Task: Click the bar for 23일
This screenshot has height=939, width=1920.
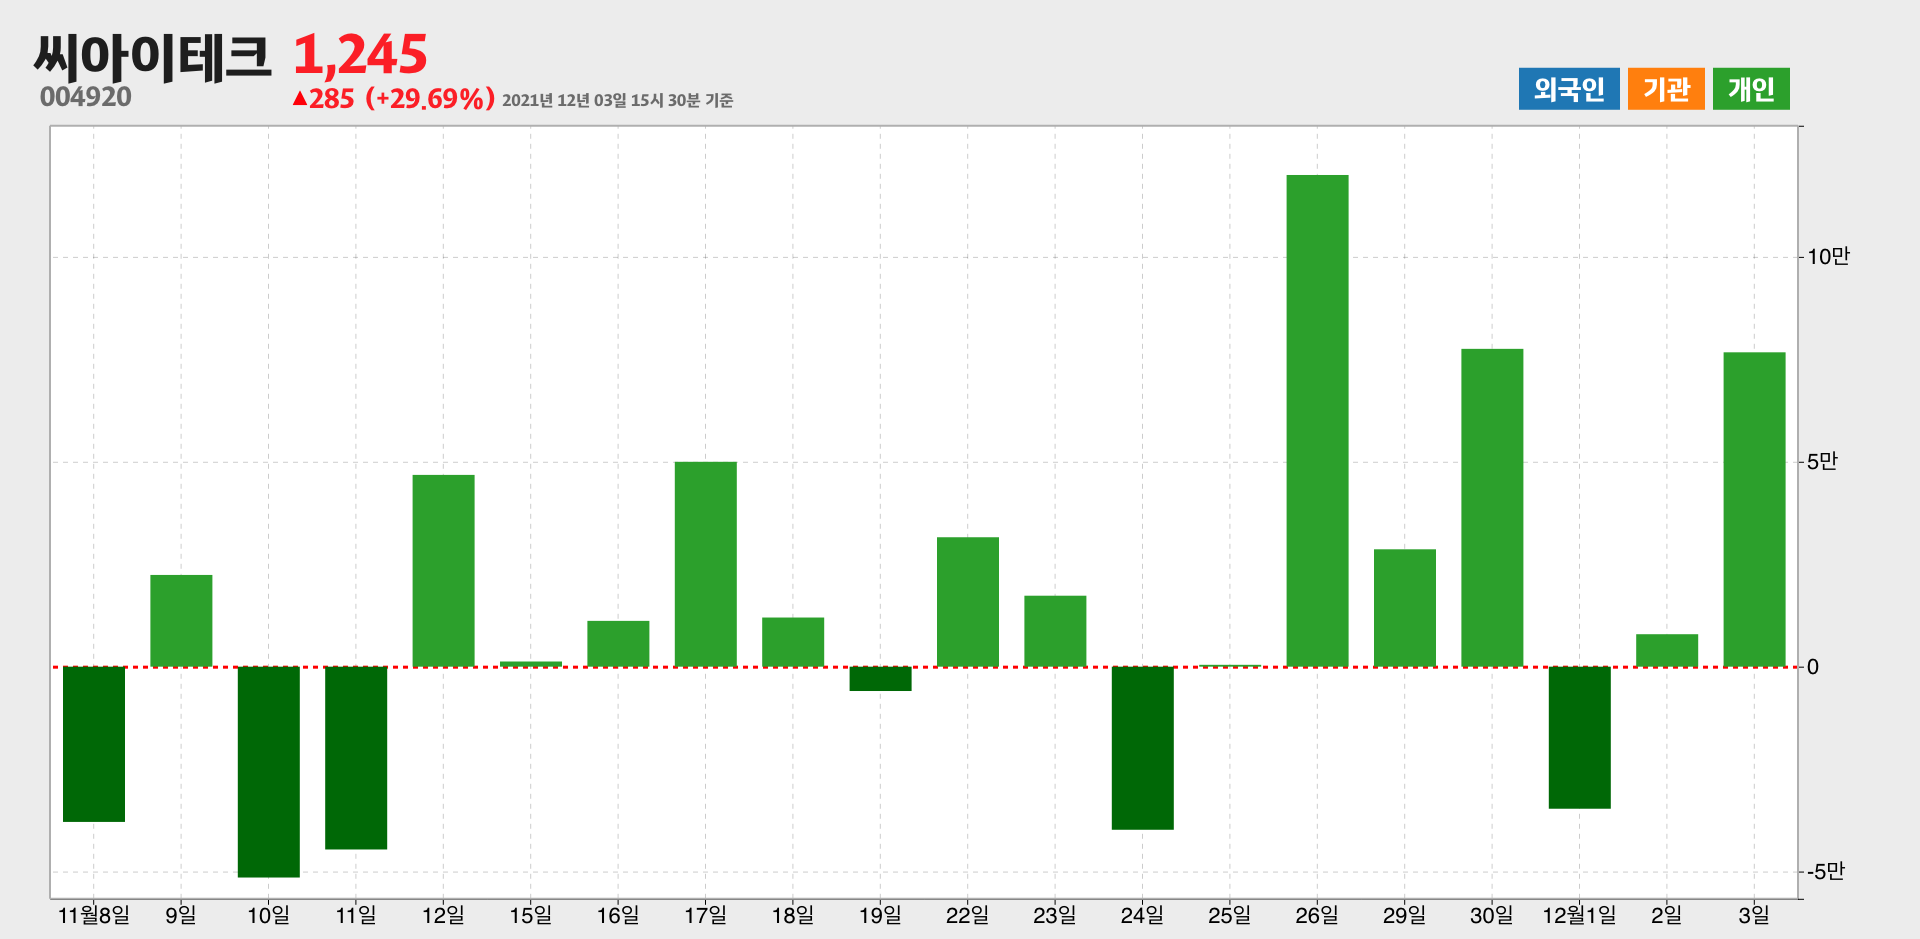Action: pos(1055,631)
